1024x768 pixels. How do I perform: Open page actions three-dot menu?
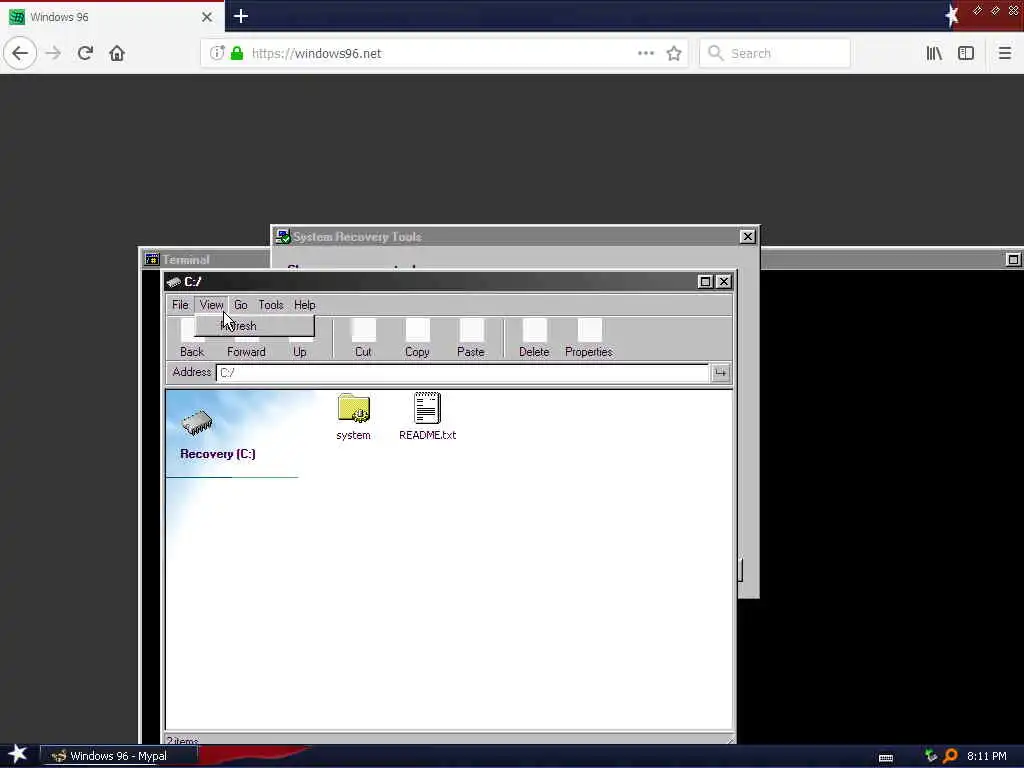tap(646, 53)
